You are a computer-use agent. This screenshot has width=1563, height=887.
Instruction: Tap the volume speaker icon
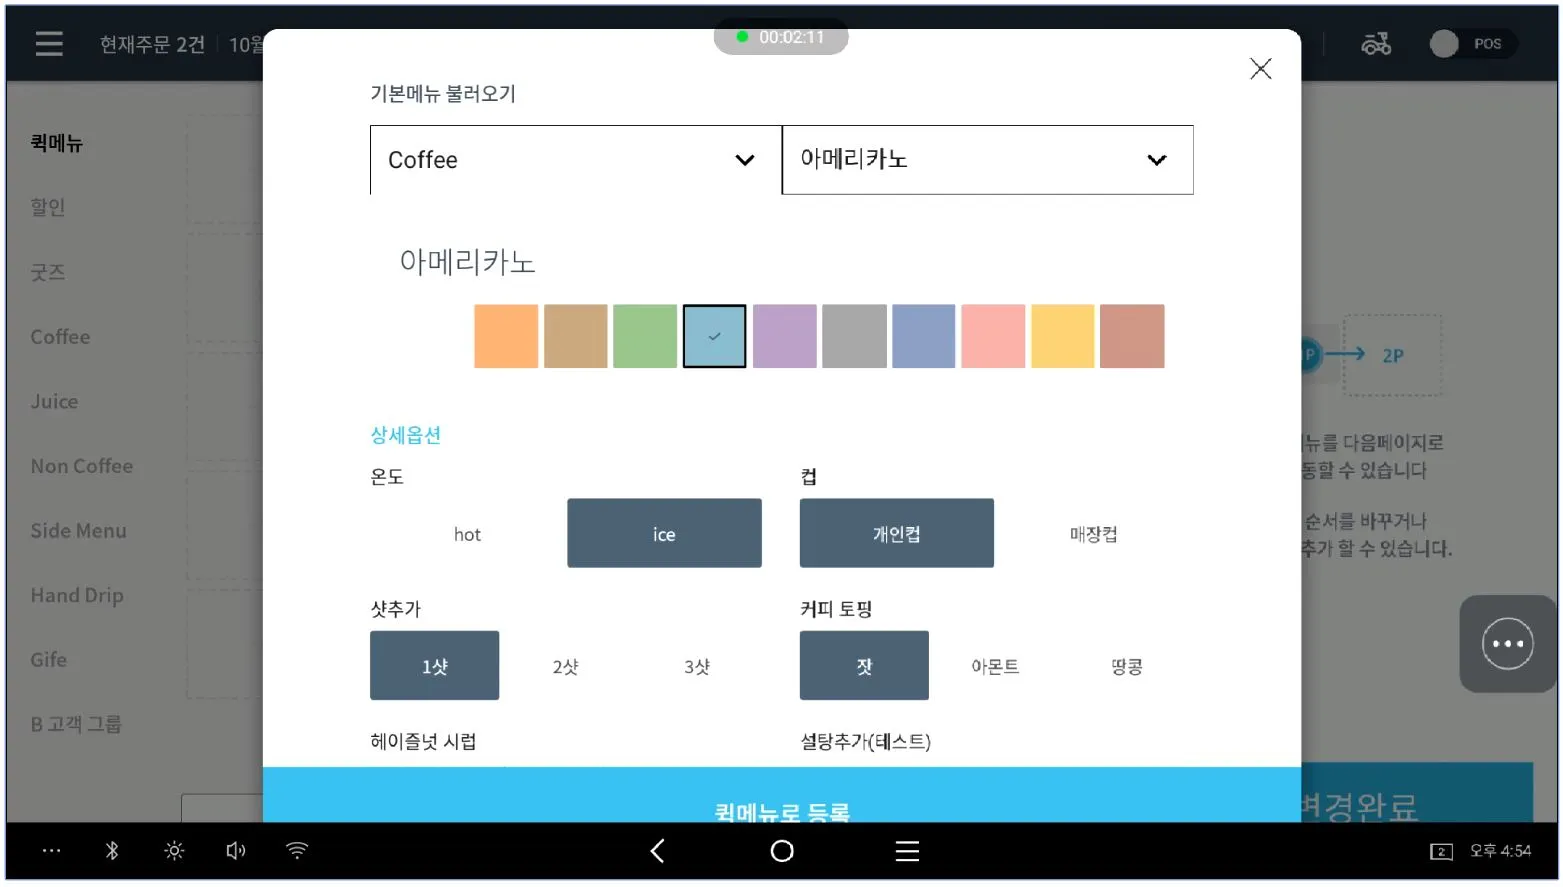pyautogui.click(x=236, y=851)
